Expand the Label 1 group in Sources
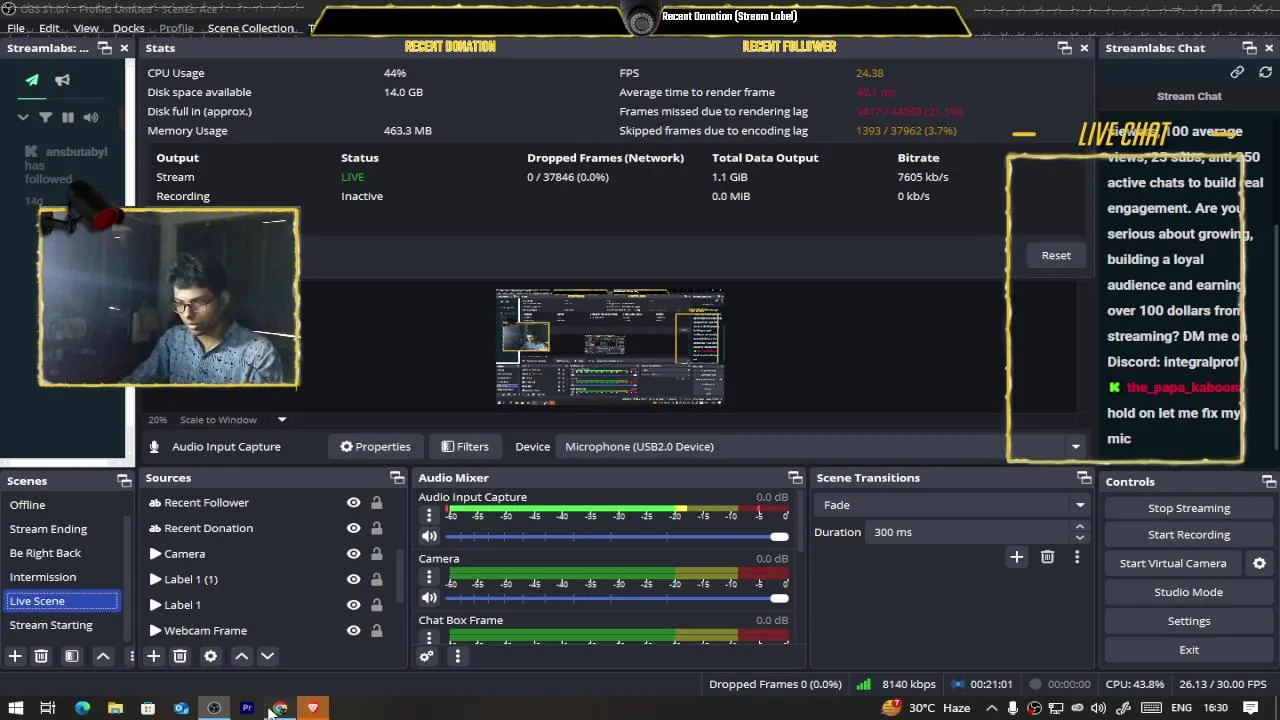Image resolution: width=1280 pixels, height=720 pixels. click(x=155, y=605)
